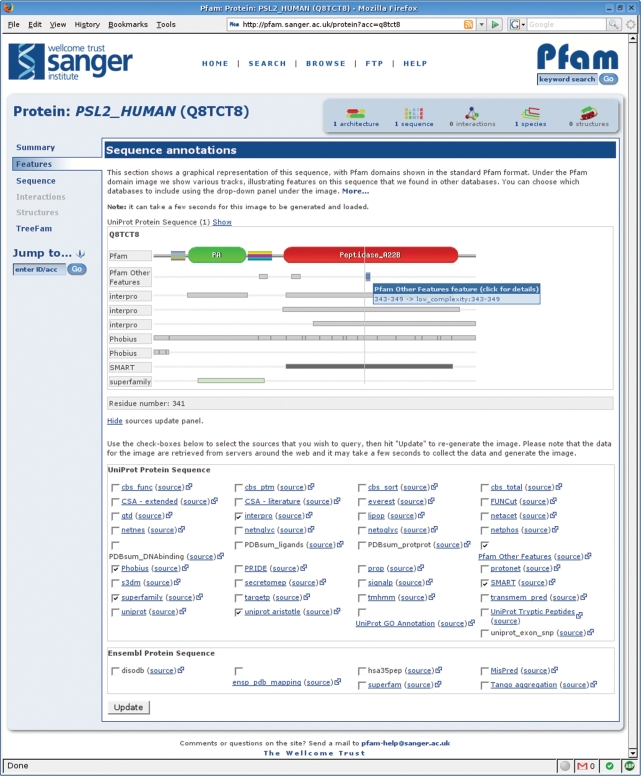
Task: Enable the cbs_func checkbox
Action: coord(115,487)
